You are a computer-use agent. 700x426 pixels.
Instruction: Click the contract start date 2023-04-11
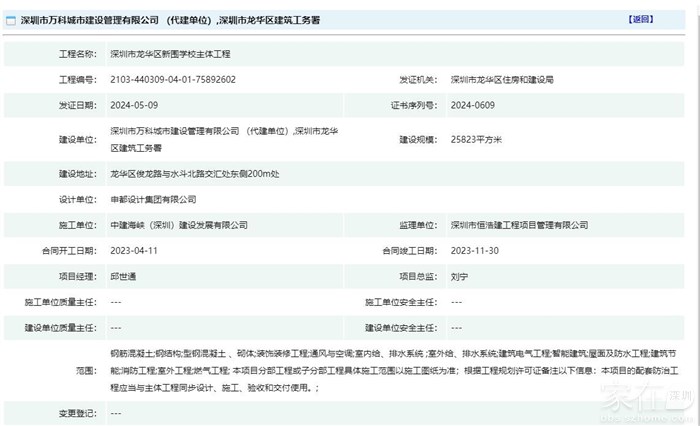(x=133, y=251)
